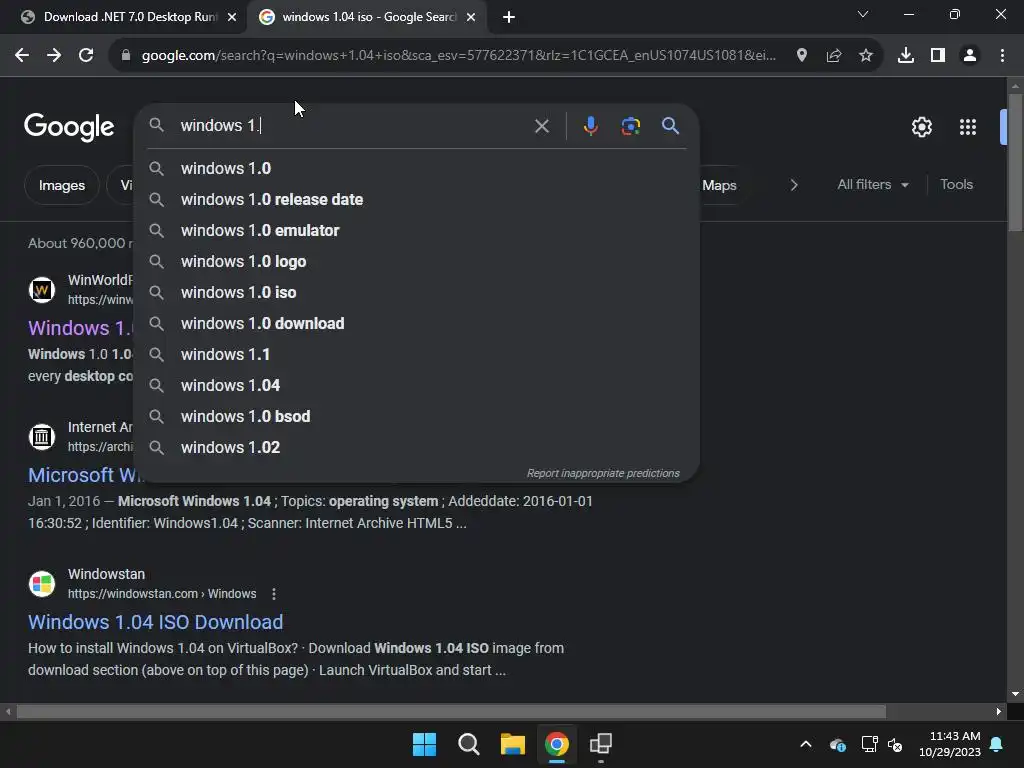Viewport: 1024px width, 768px height.
Task: Click the display connection tray icon
Action: 869,744
